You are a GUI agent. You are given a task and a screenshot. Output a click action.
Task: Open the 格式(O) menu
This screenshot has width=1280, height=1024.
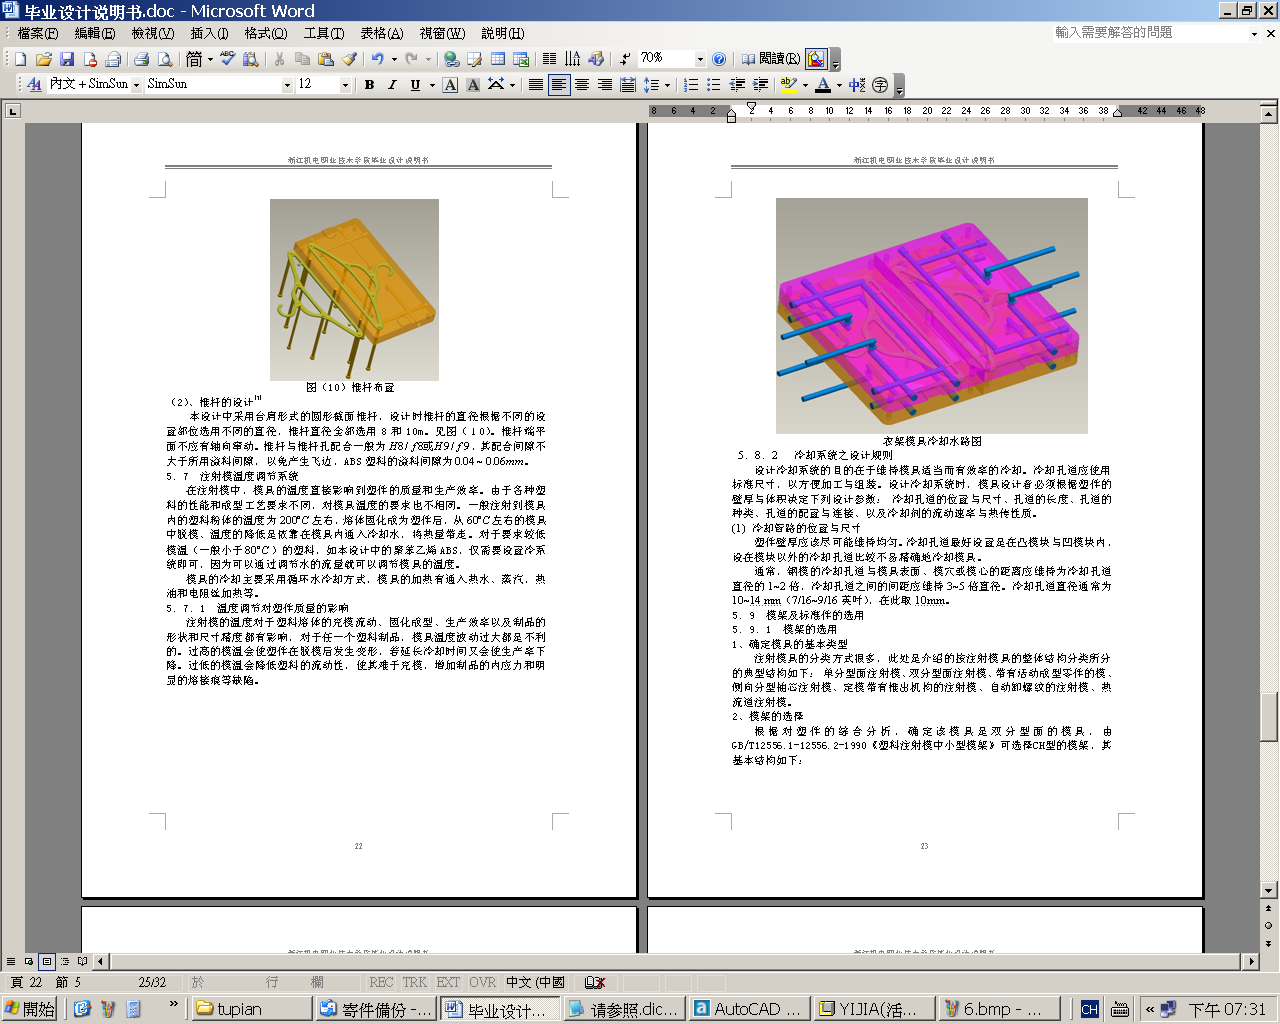[266, 33]
